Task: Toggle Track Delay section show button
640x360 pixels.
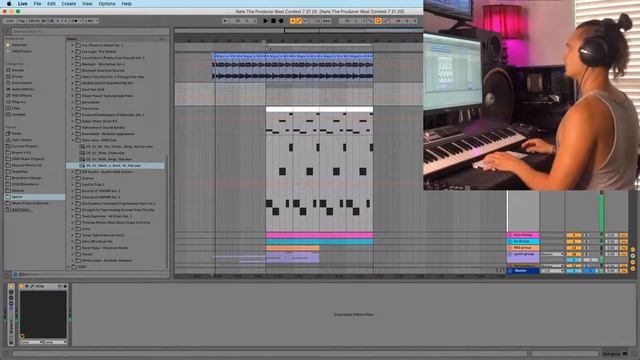Action: coord(633,269)
